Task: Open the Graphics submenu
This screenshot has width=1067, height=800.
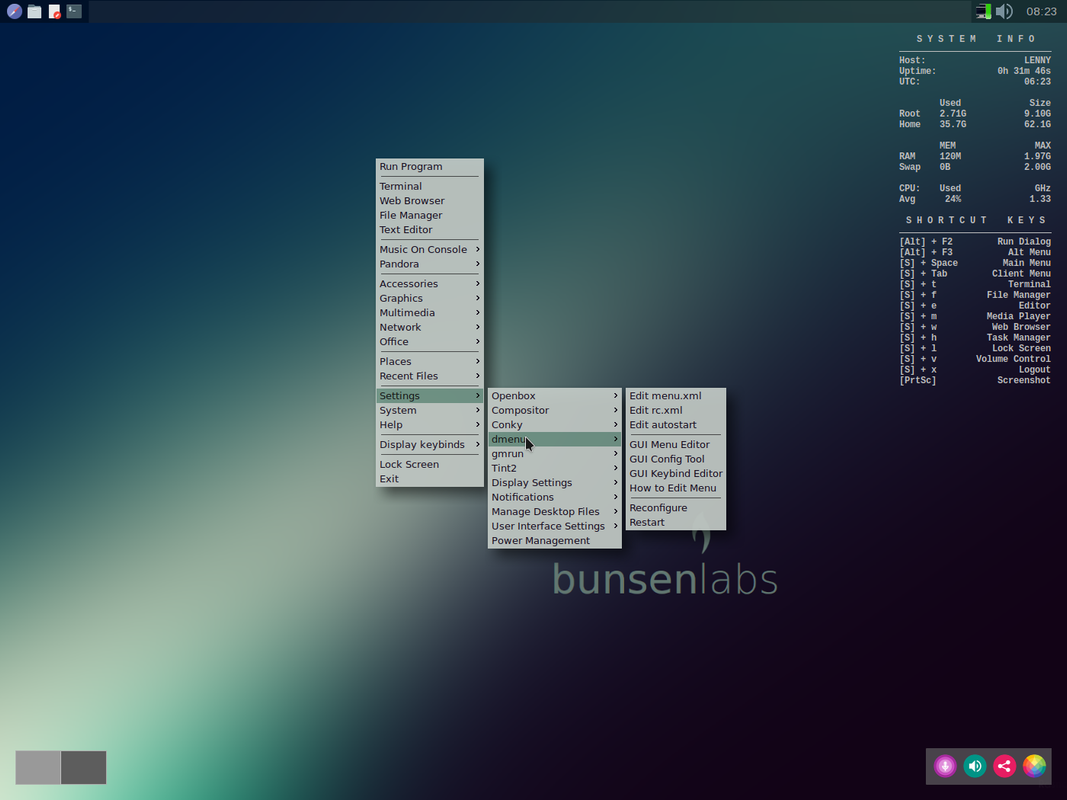Action: [429, 298]
